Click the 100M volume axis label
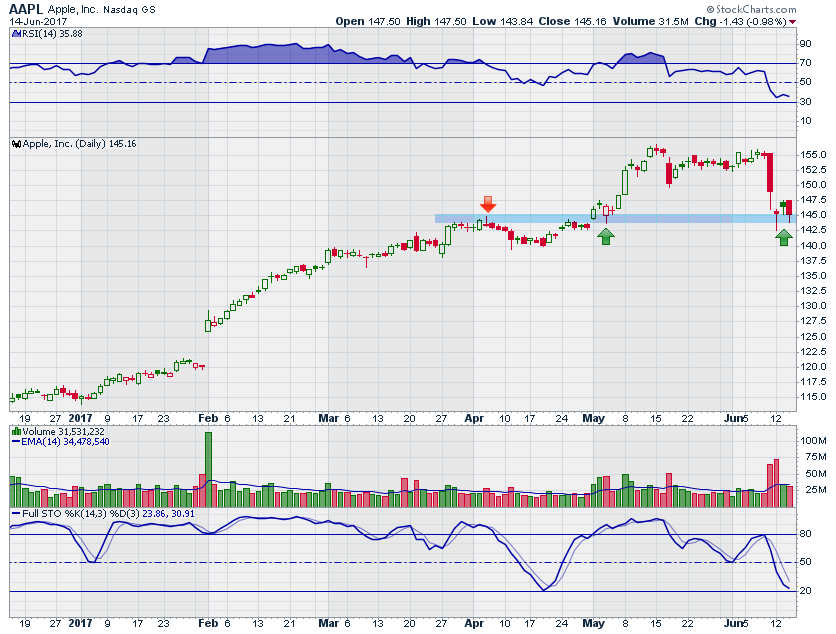Image resolution: width=836 pixels, height=634 pixels. tap(813, 440)
